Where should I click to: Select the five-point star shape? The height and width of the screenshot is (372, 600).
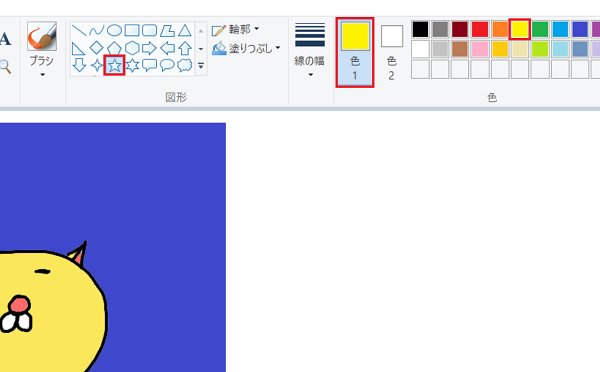click(114, 65)
